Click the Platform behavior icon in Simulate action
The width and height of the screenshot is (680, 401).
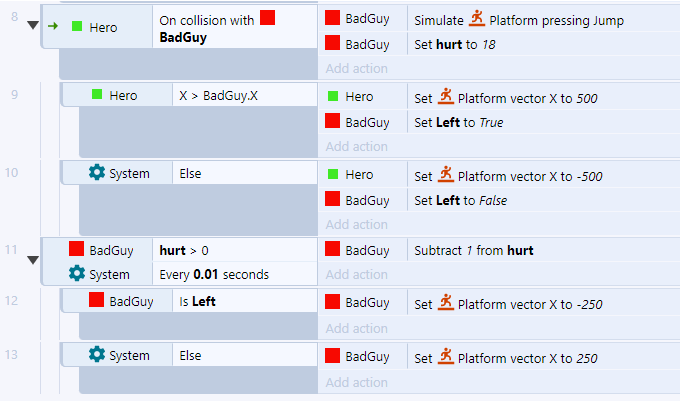[x=477, y=19]
